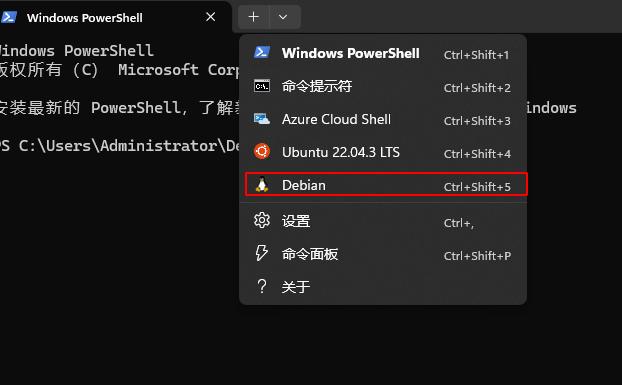Open 命令面板 menu item
This screenshot has width=622, height=385.
click(x=383, y=254)
